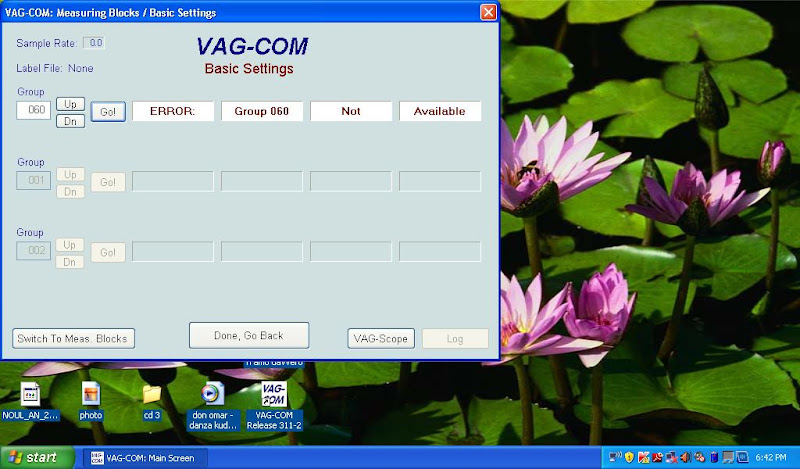Click the red 'Basic Settings' heading
The image size is (800, 469).
(x=249, y=69)
